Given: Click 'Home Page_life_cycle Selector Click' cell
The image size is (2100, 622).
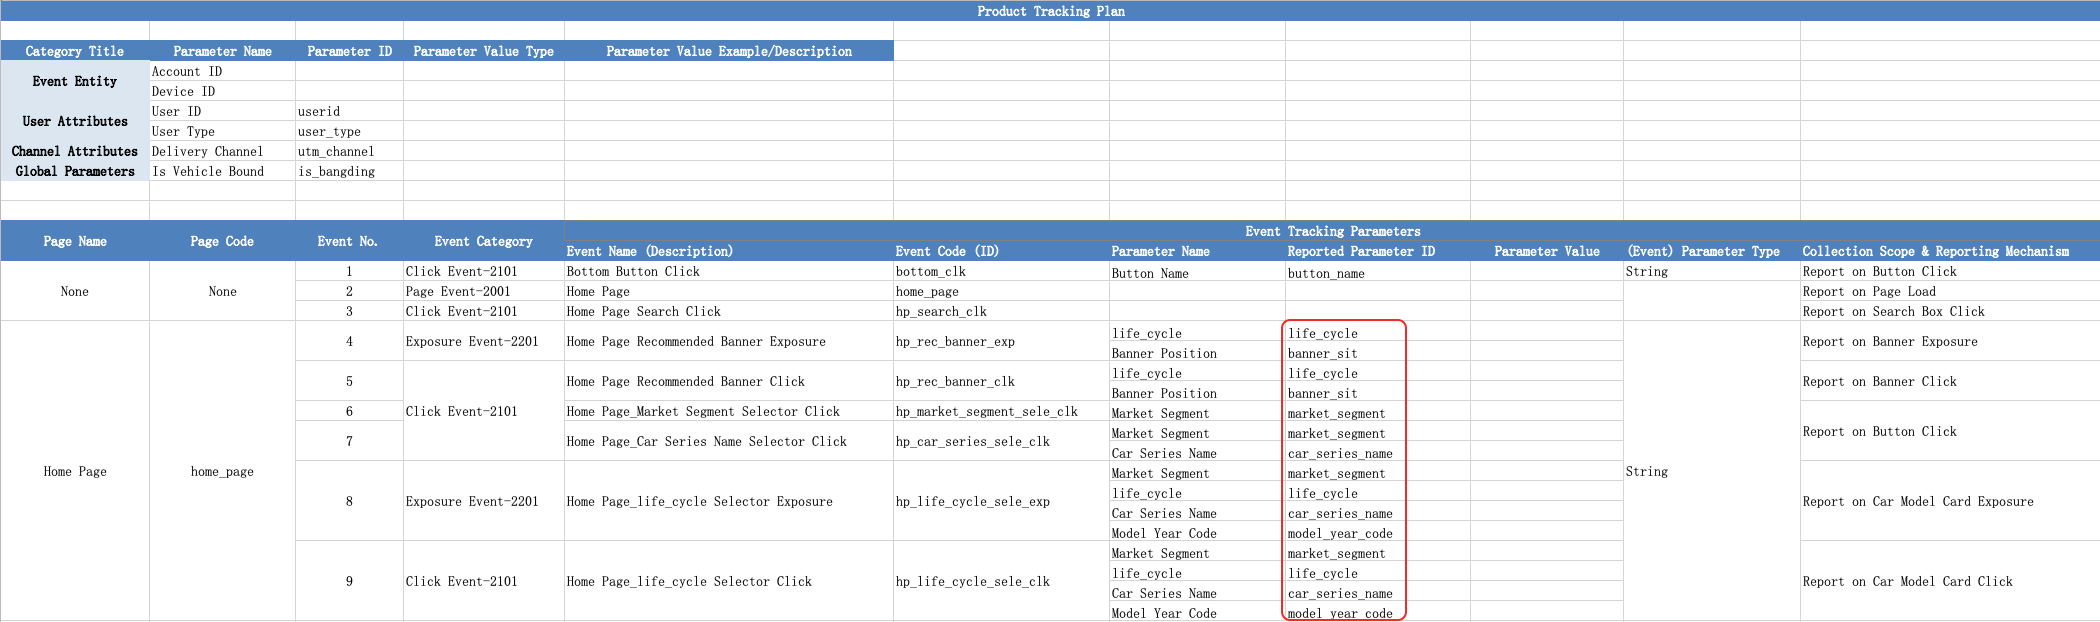Looking at the screenshot, I should point(729,581).
